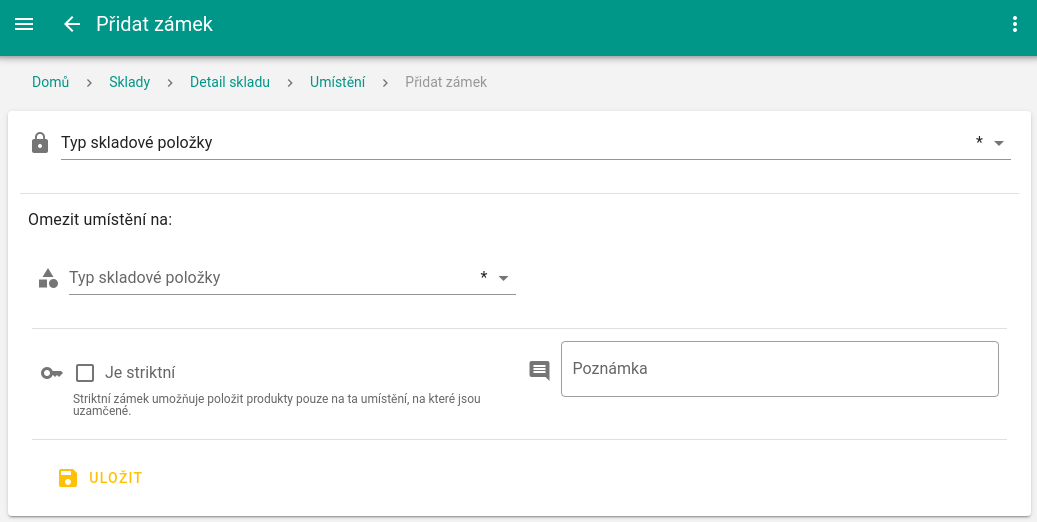Click the Je striktní label text
Image resolution: width=1037 pixels, height=522 pixels.
click(x=140, y=373)
